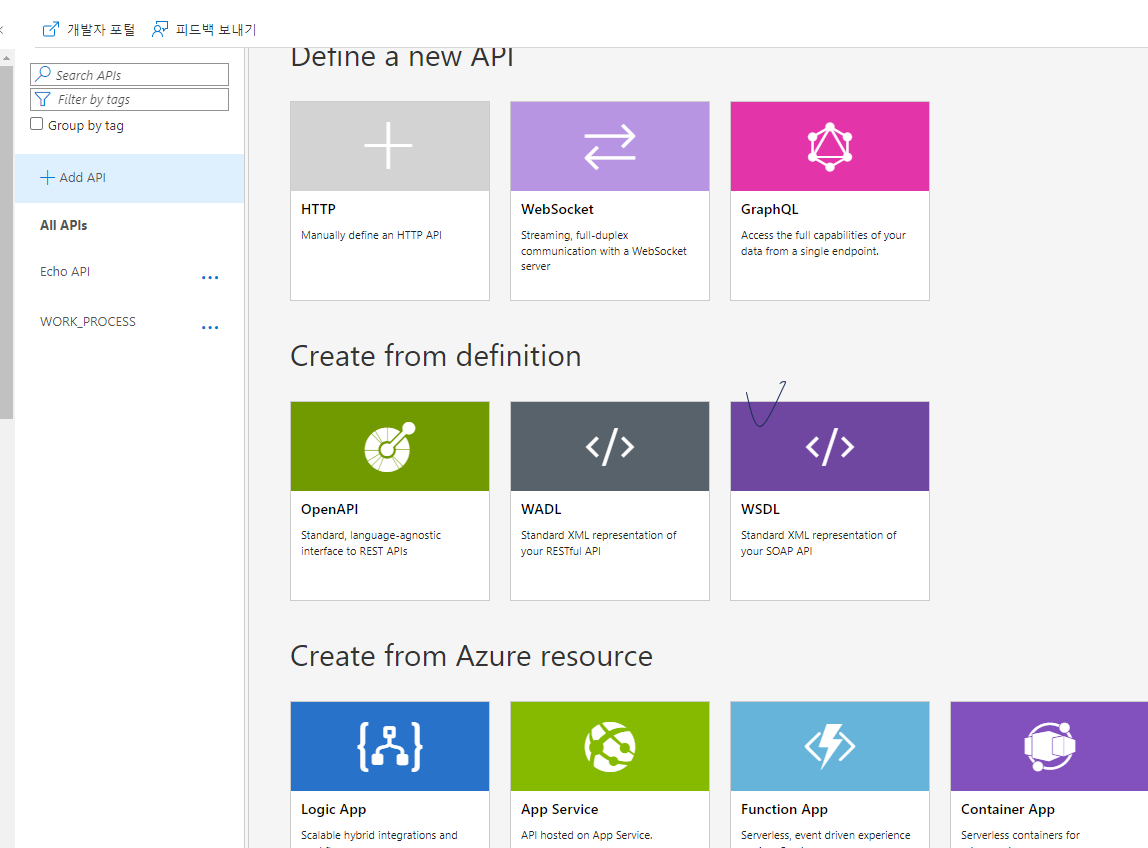This screenshot has height=848, width=1148.
Task: Pick the WSDL purple code icon
Action: click(x=830, y=447)
